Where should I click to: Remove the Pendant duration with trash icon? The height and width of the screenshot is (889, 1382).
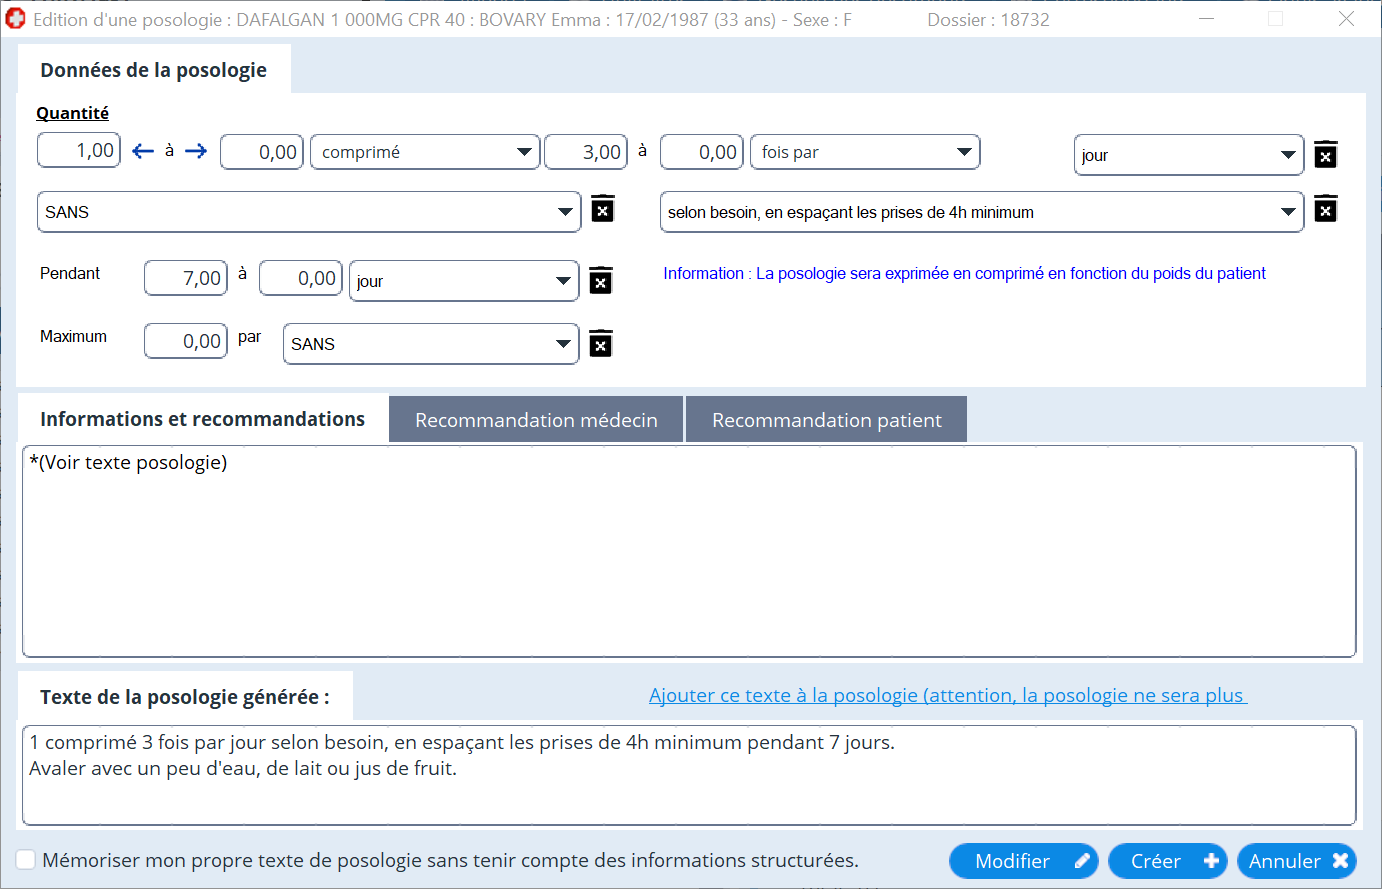coord(600,281)
